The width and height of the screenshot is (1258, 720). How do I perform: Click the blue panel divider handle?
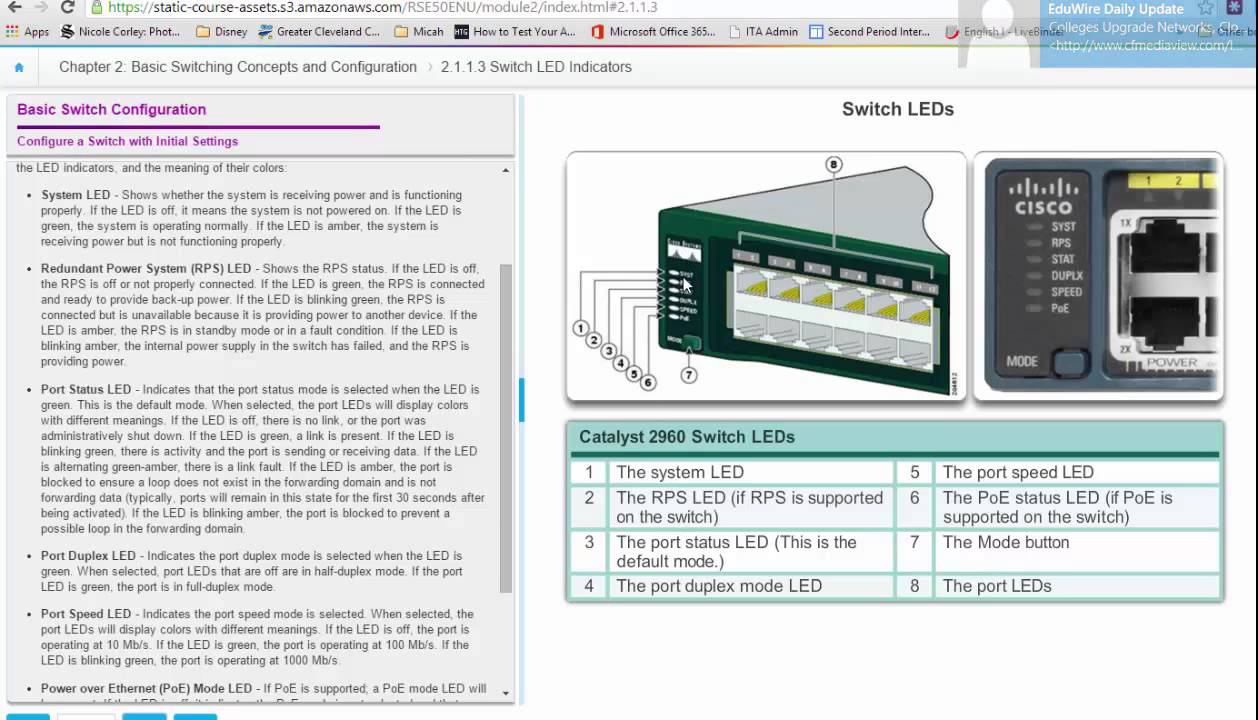(521, 399)
